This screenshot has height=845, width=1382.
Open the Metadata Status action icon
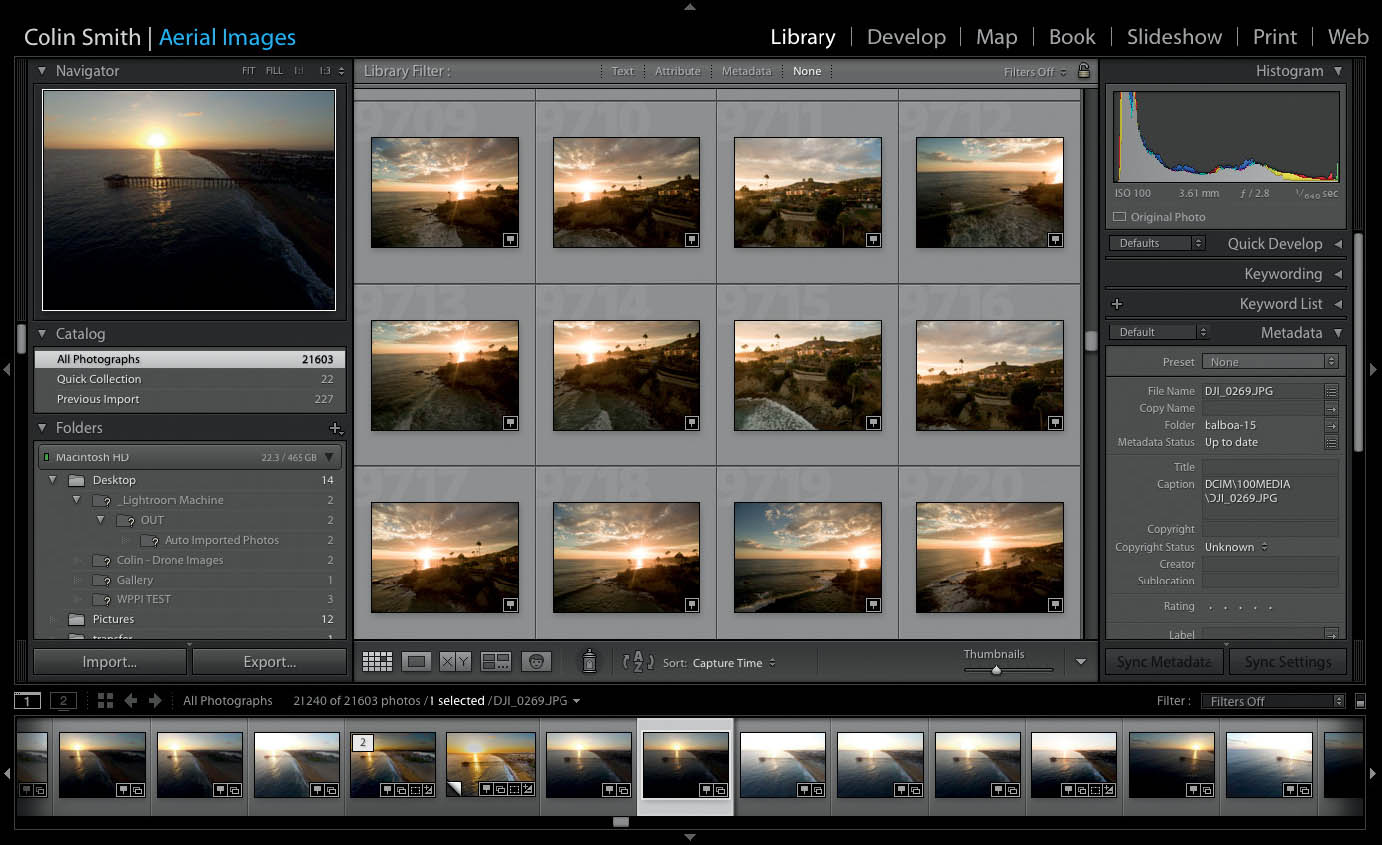coord(1331,442)
